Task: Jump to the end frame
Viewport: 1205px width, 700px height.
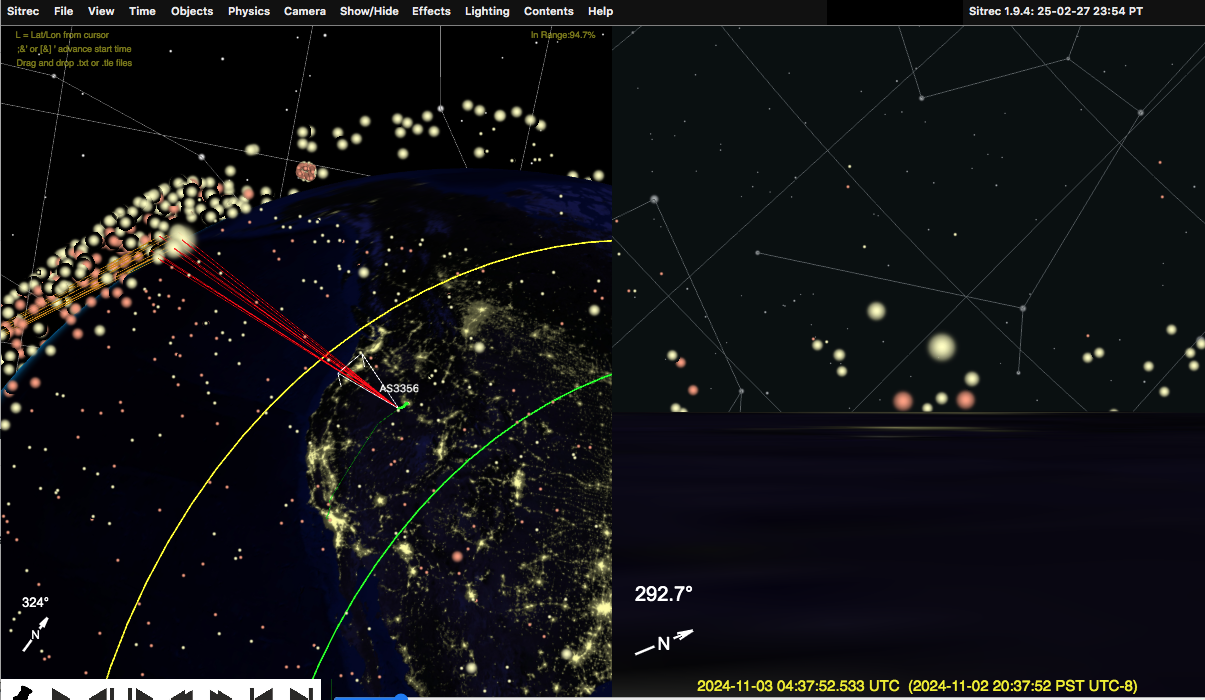Action: pos(300,692)
